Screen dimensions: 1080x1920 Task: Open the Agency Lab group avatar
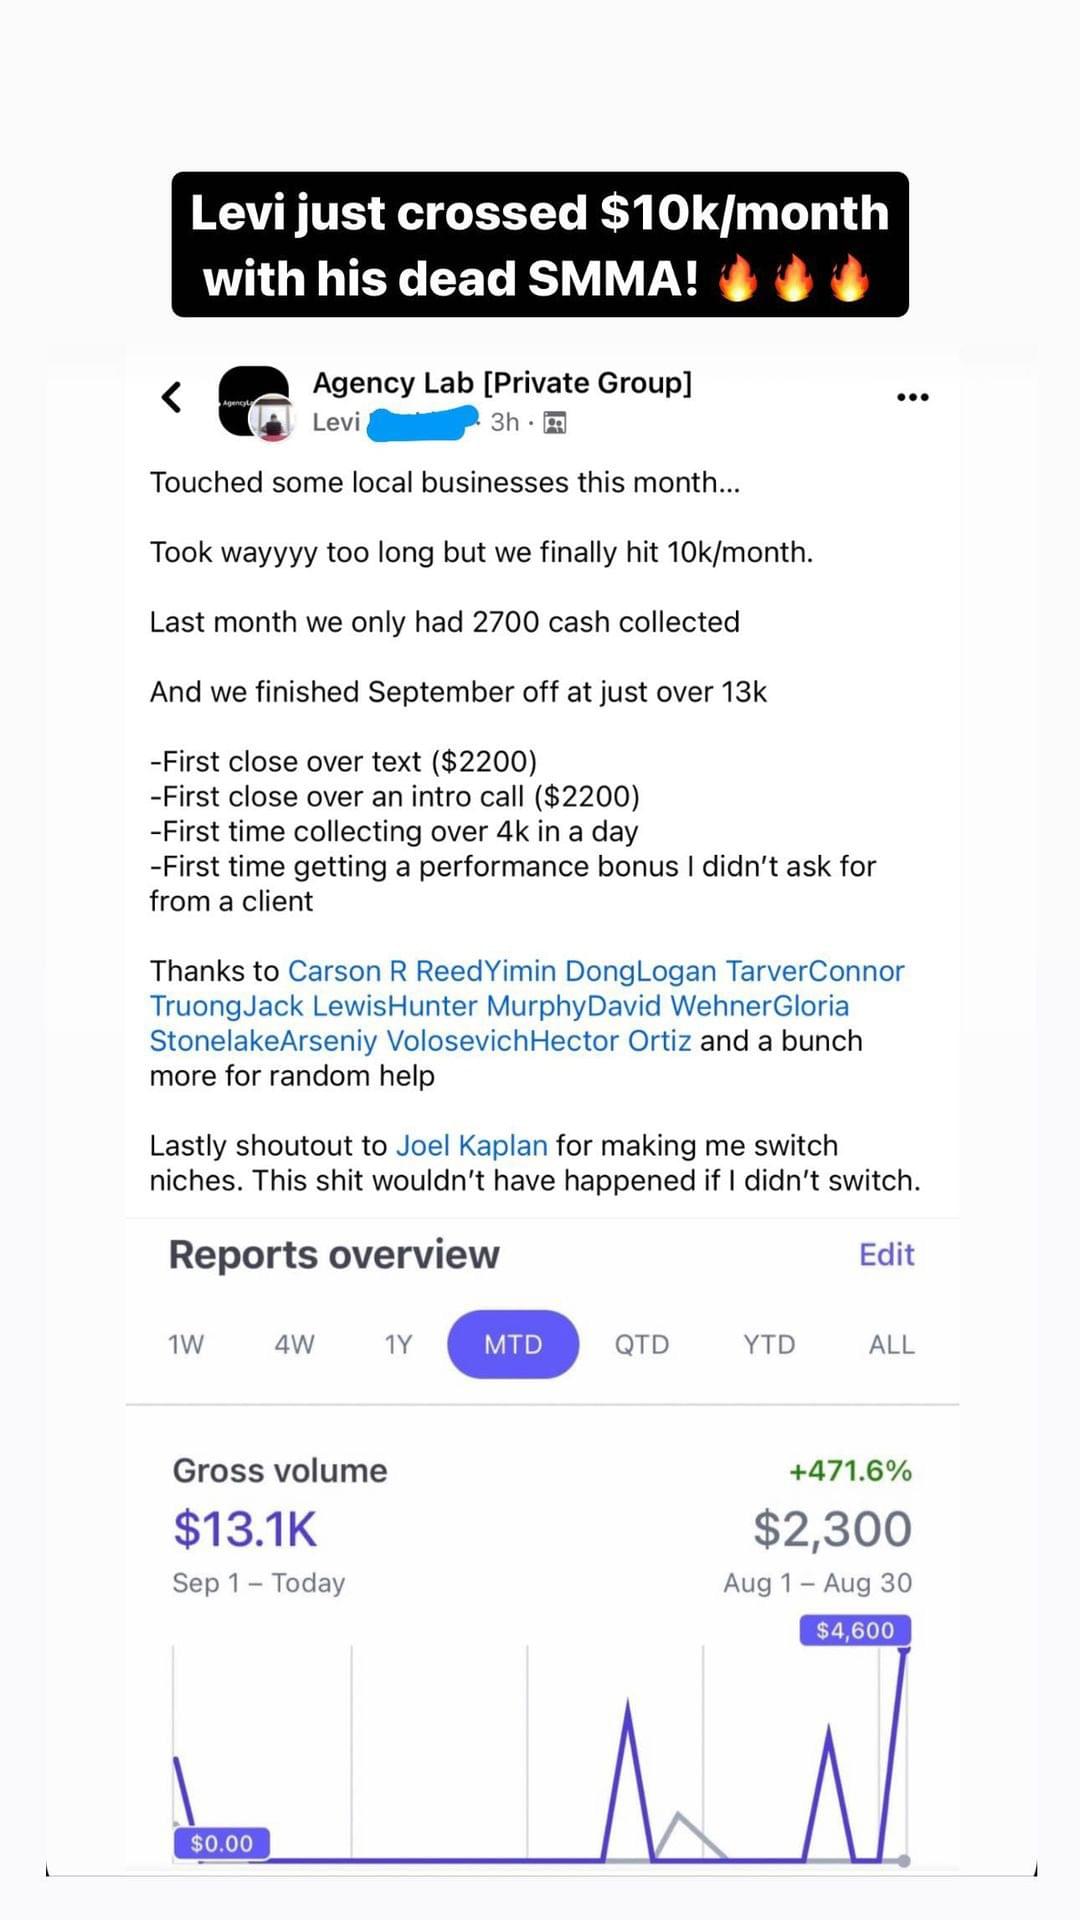click(255, 402)
